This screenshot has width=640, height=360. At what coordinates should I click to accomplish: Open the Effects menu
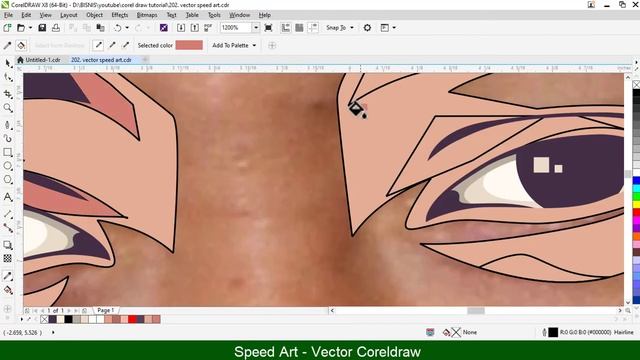coord(120,15)
